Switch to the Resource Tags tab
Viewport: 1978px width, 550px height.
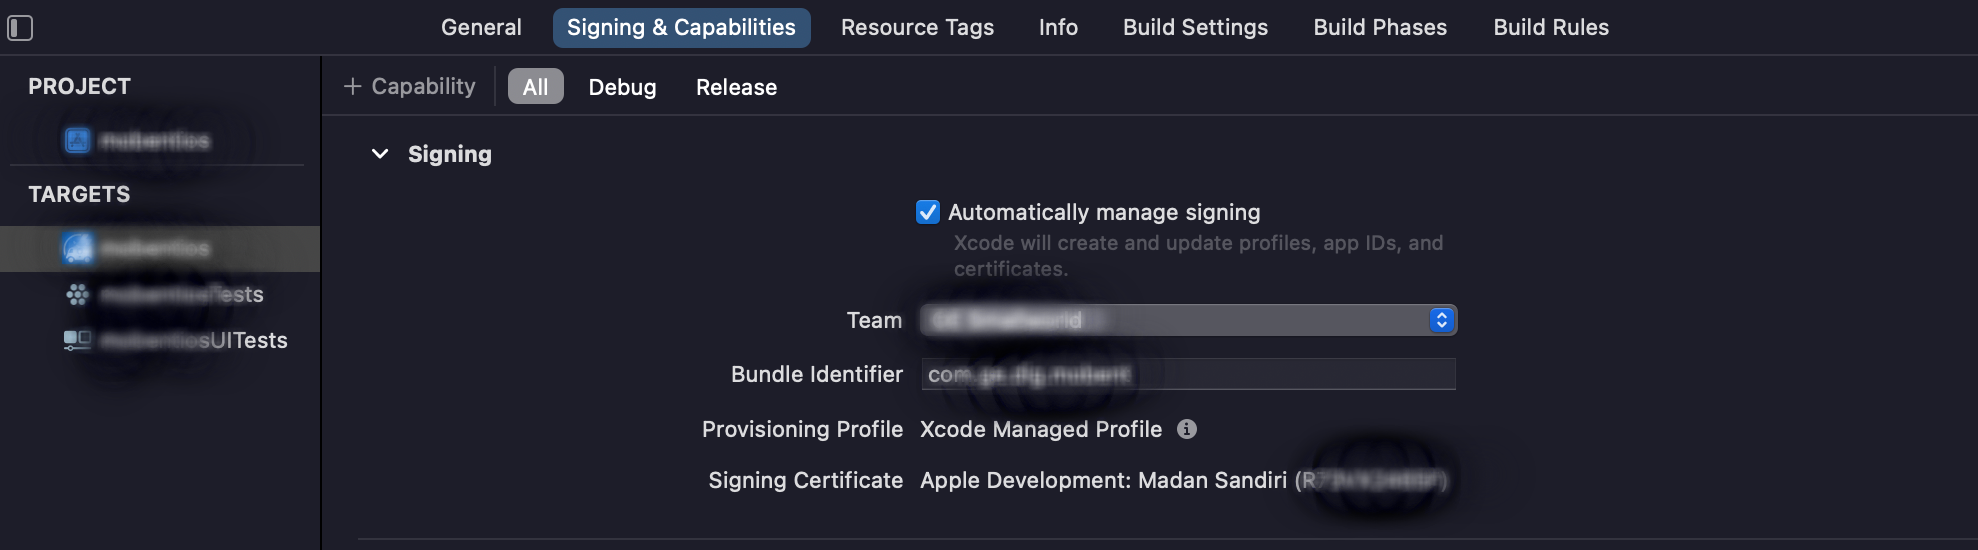pos(917,28)
